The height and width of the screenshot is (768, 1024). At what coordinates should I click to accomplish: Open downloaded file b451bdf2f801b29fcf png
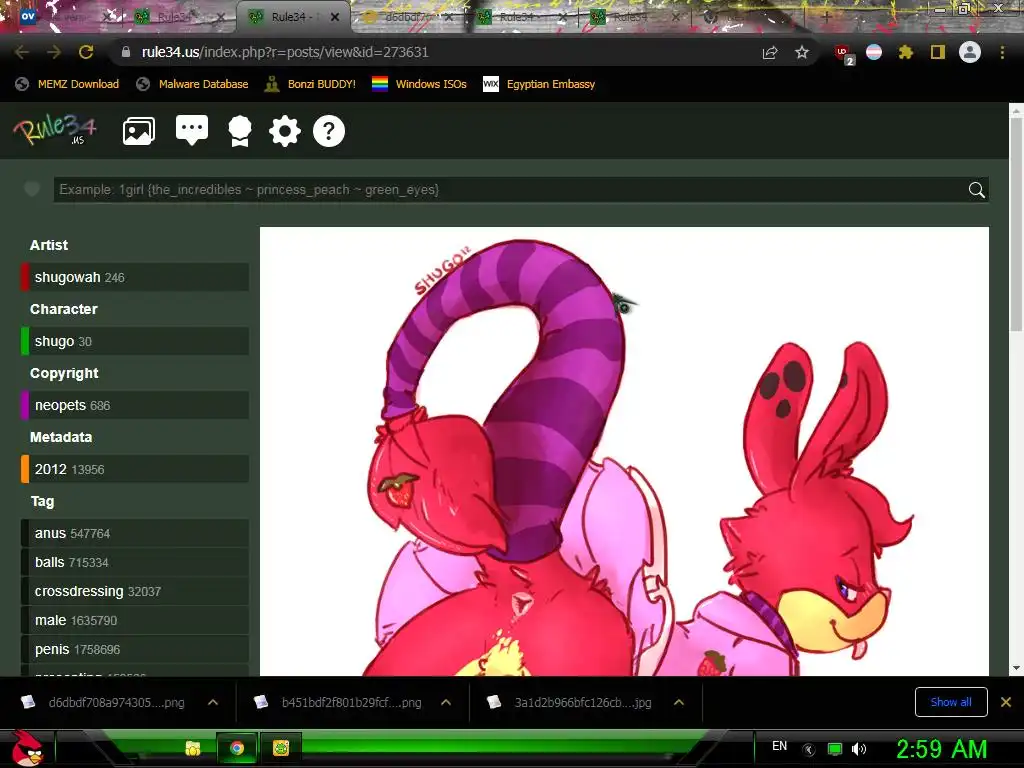click(x=340, y=703)
